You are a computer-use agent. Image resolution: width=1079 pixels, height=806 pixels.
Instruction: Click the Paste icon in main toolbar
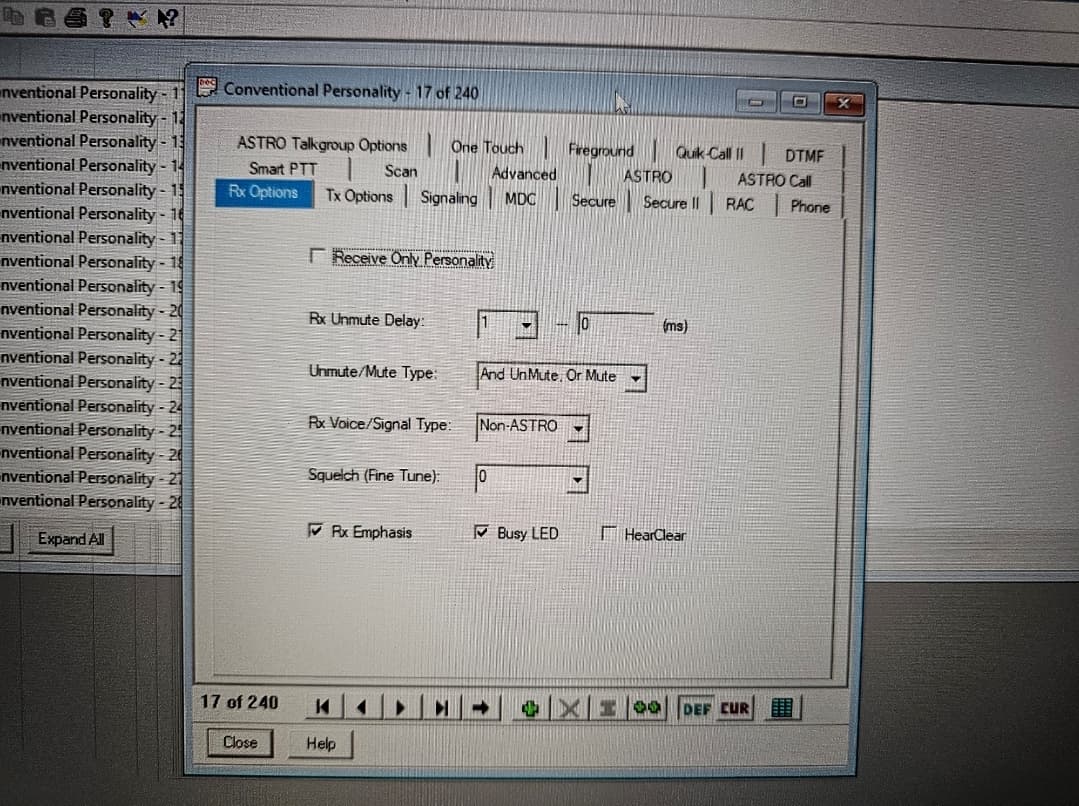[45, 17]
